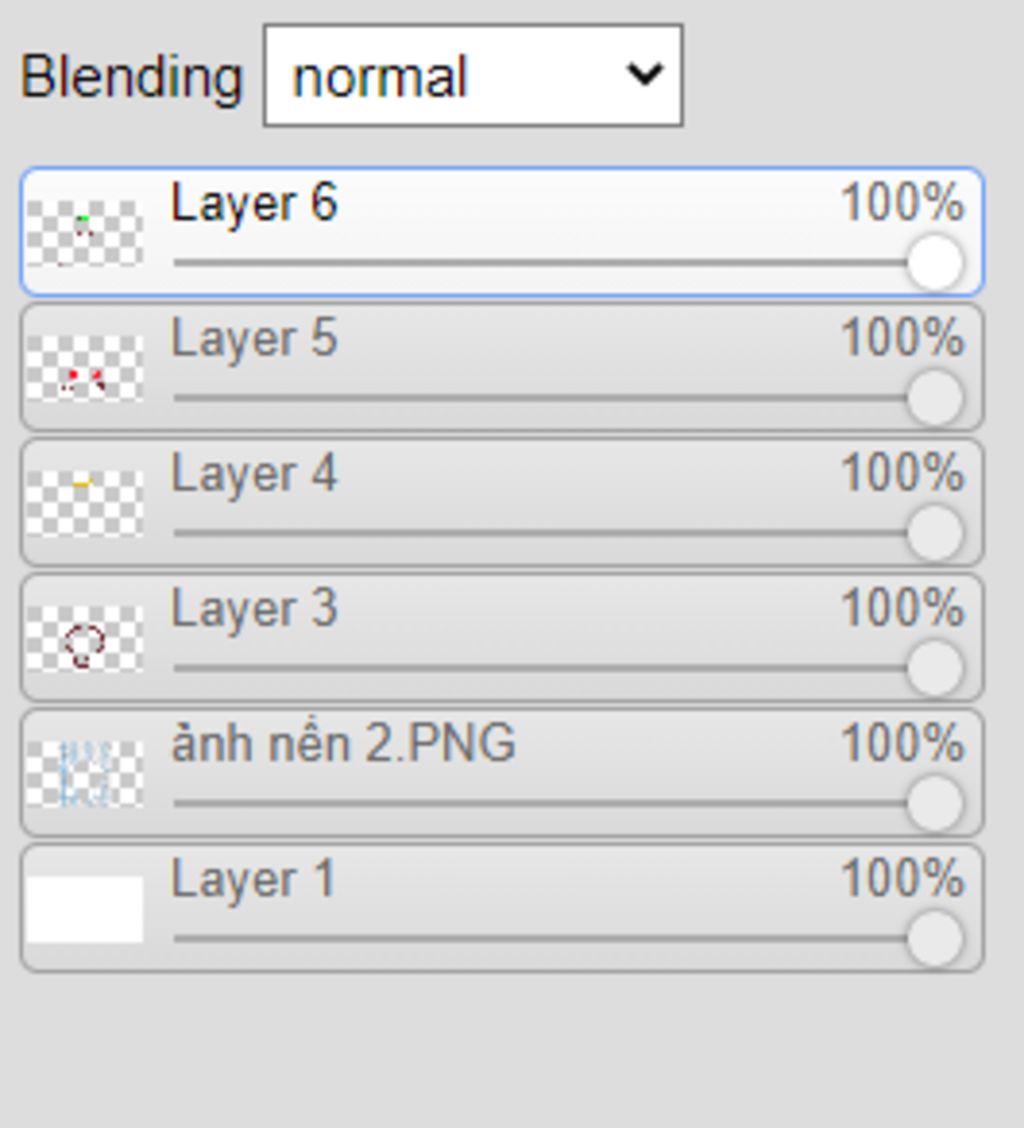Select Layer 4 by its name
This screenshot has width=1024, height=1128.
[x=254, y=473]
